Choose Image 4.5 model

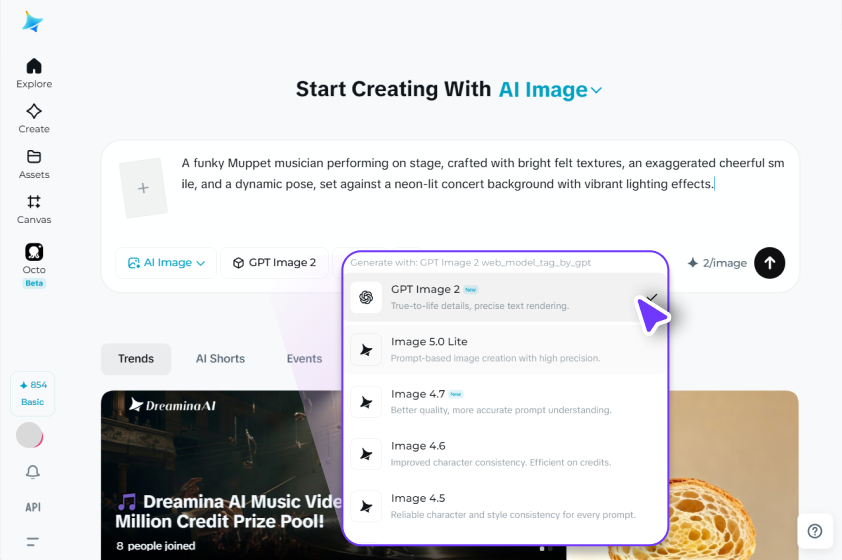coord(505,506)
